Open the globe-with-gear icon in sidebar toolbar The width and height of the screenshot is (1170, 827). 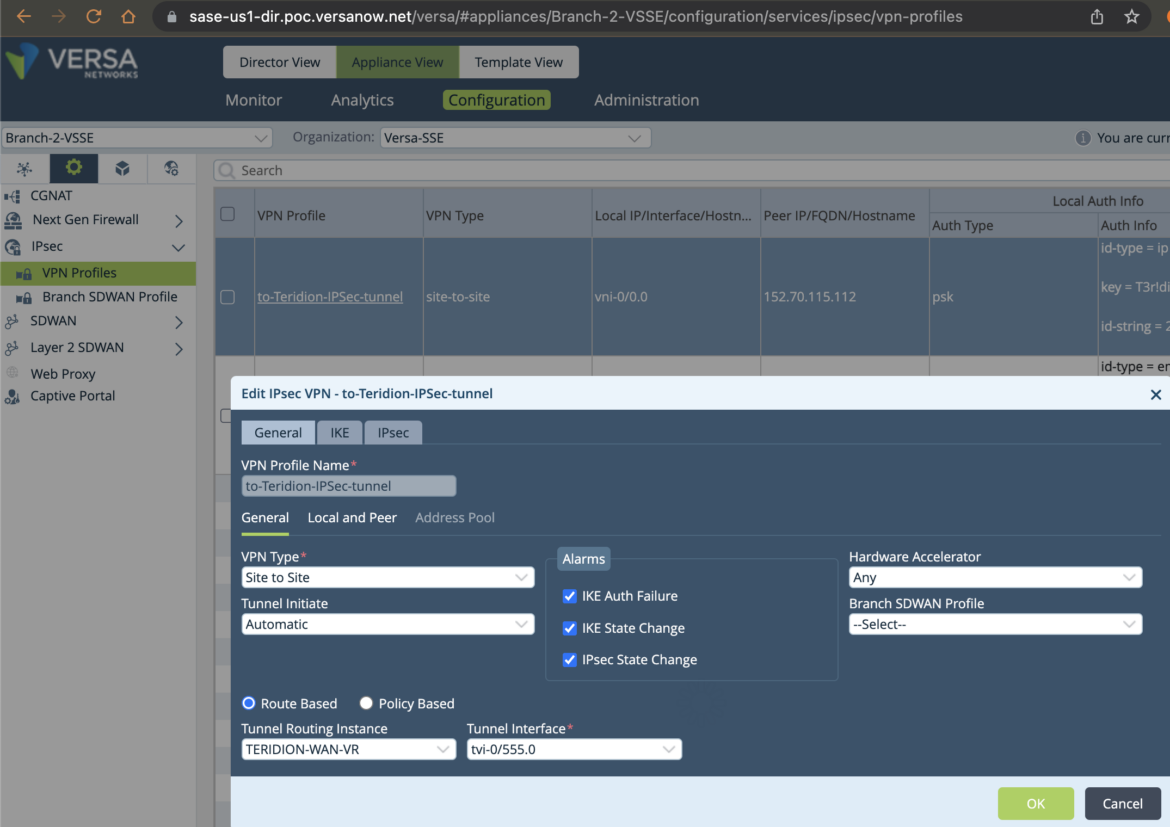[x=170, y=168]
